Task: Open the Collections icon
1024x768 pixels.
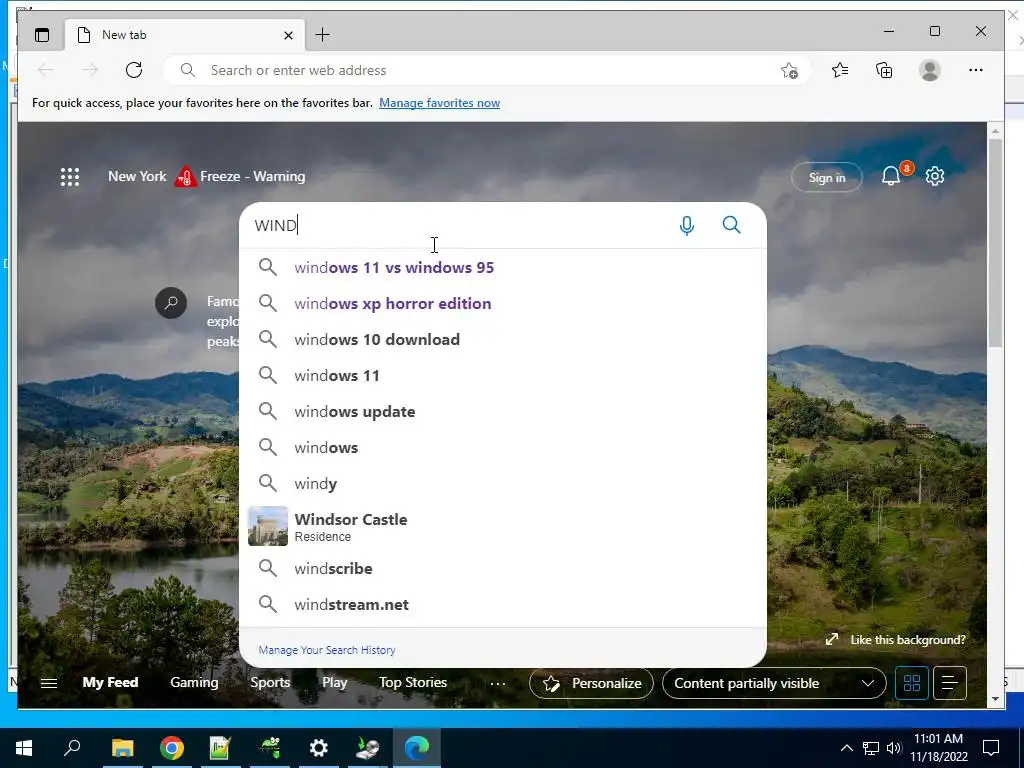Action: pos(884,70)
